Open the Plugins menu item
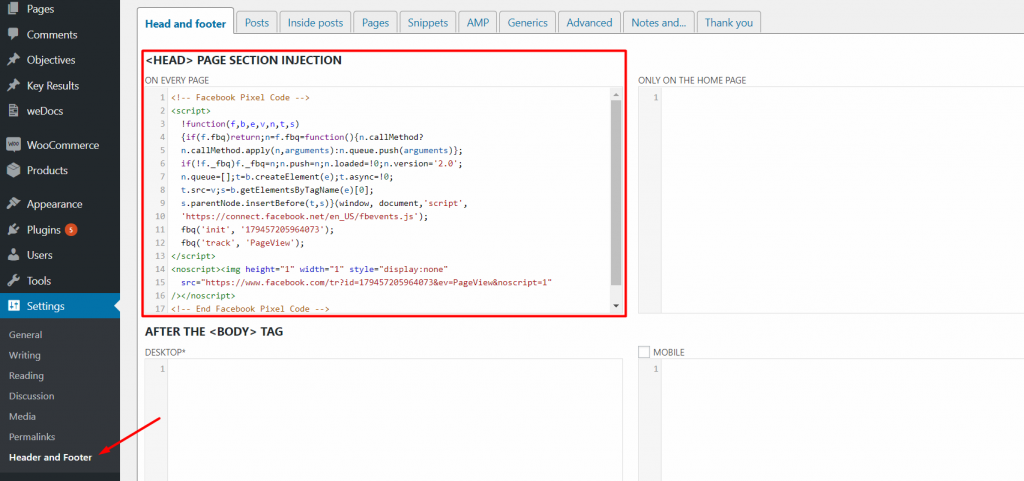The image size is (1024, 481). [44, 230]
